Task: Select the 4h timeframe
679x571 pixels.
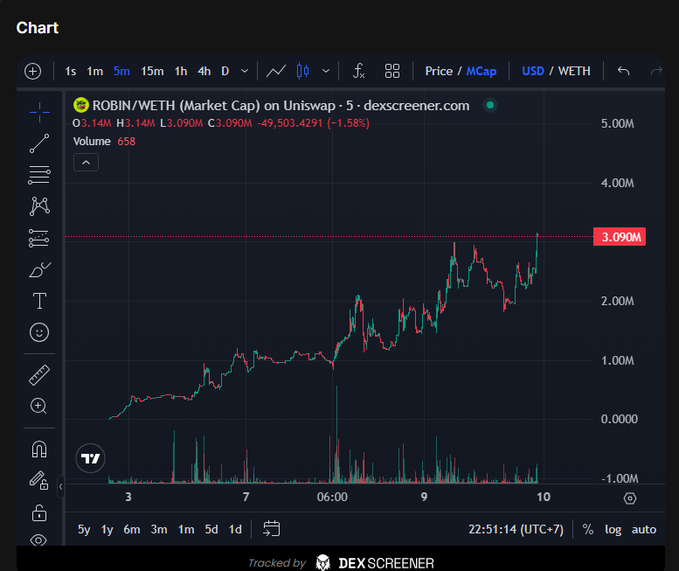Action: [x=204, y=71]
